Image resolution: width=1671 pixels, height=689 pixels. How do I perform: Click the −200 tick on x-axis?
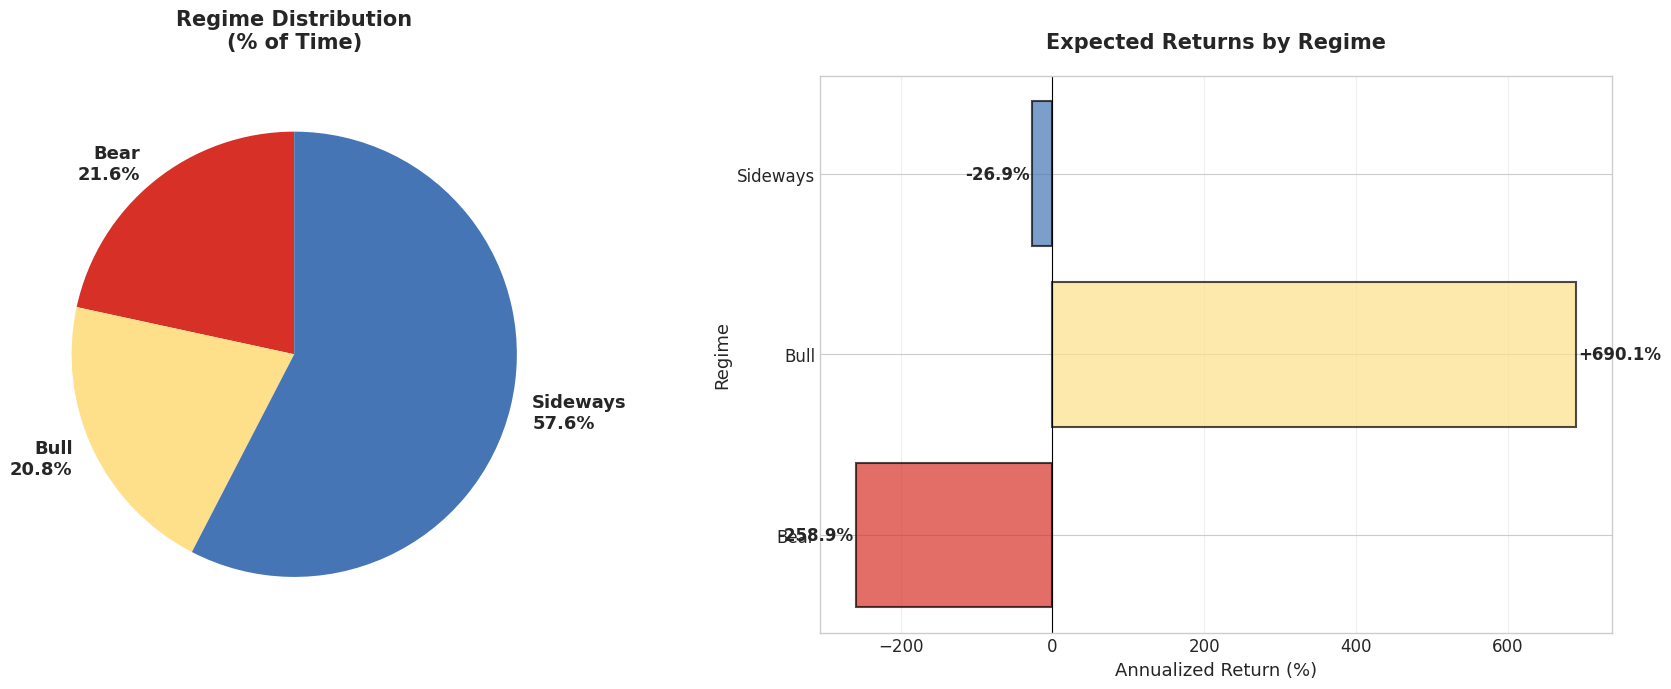pos(900,647)
